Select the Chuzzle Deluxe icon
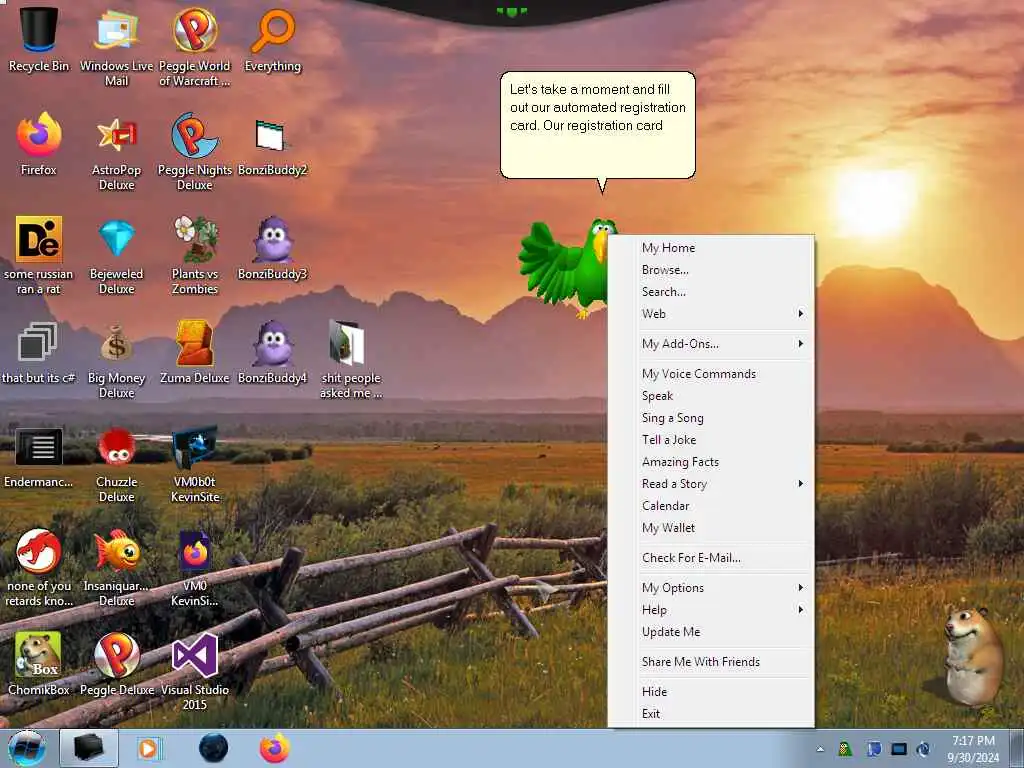 tap(116, 464)
